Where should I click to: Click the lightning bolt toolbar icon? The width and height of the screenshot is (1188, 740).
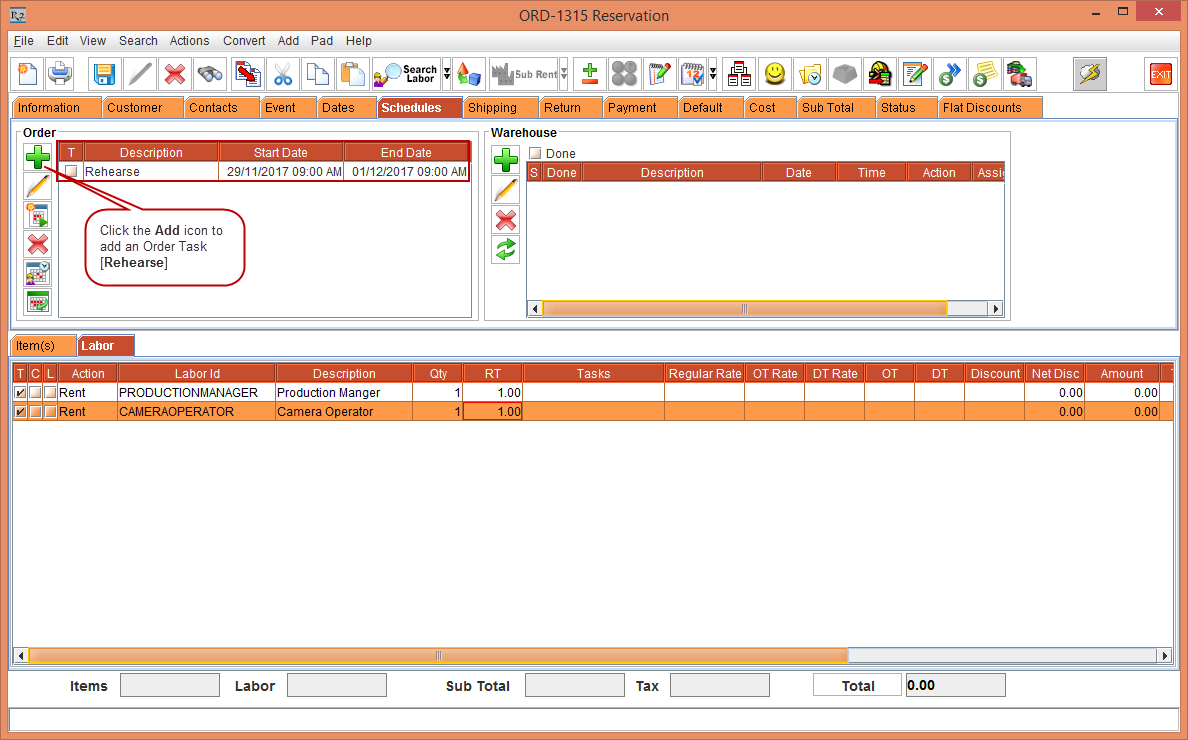coord(1090,73)
